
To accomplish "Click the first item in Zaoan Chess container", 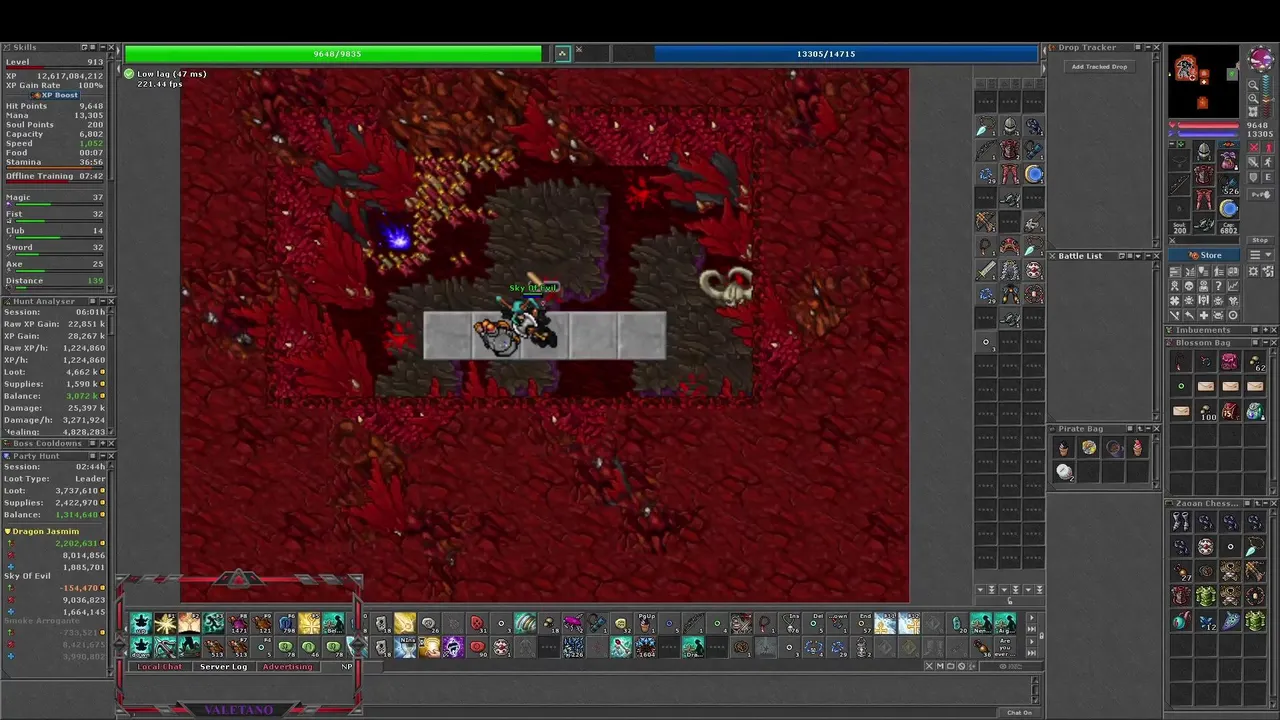I will pyautogui.click(x=1181, y=522).
